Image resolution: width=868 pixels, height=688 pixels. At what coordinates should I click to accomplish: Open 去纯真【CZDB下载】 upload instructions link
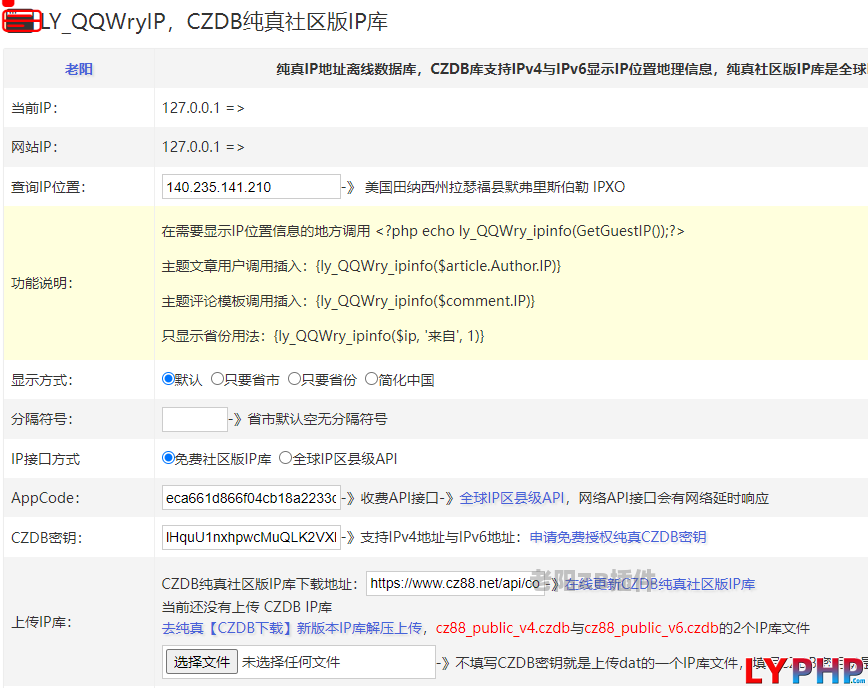click(294, 628)
